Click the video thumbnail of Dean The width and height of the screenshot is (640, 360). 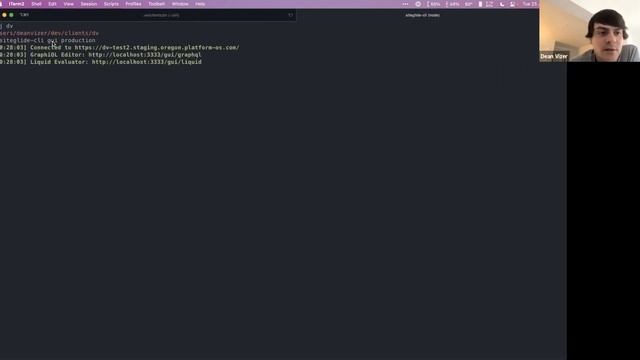[x=589, y=31]
